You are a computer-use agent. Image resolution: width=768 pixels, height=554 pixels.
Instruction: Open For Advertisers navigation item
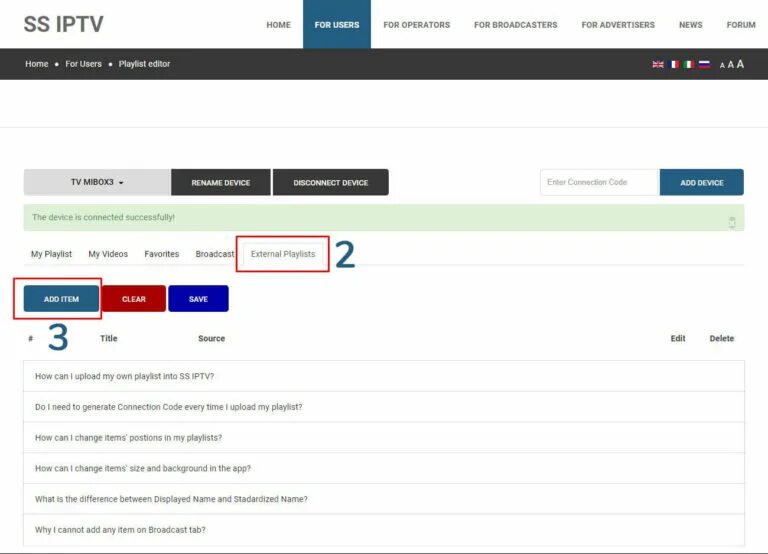tap(618, 24)
